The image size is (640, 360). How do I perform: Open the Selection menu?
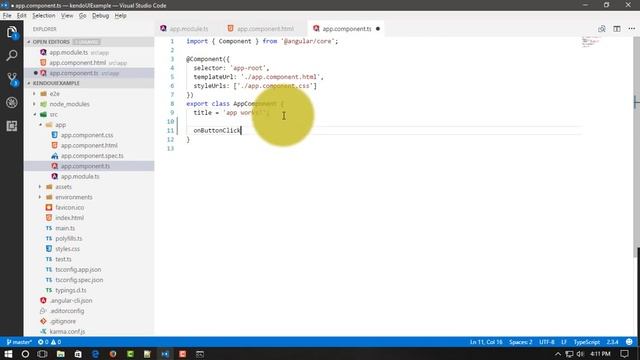[44, 16]
